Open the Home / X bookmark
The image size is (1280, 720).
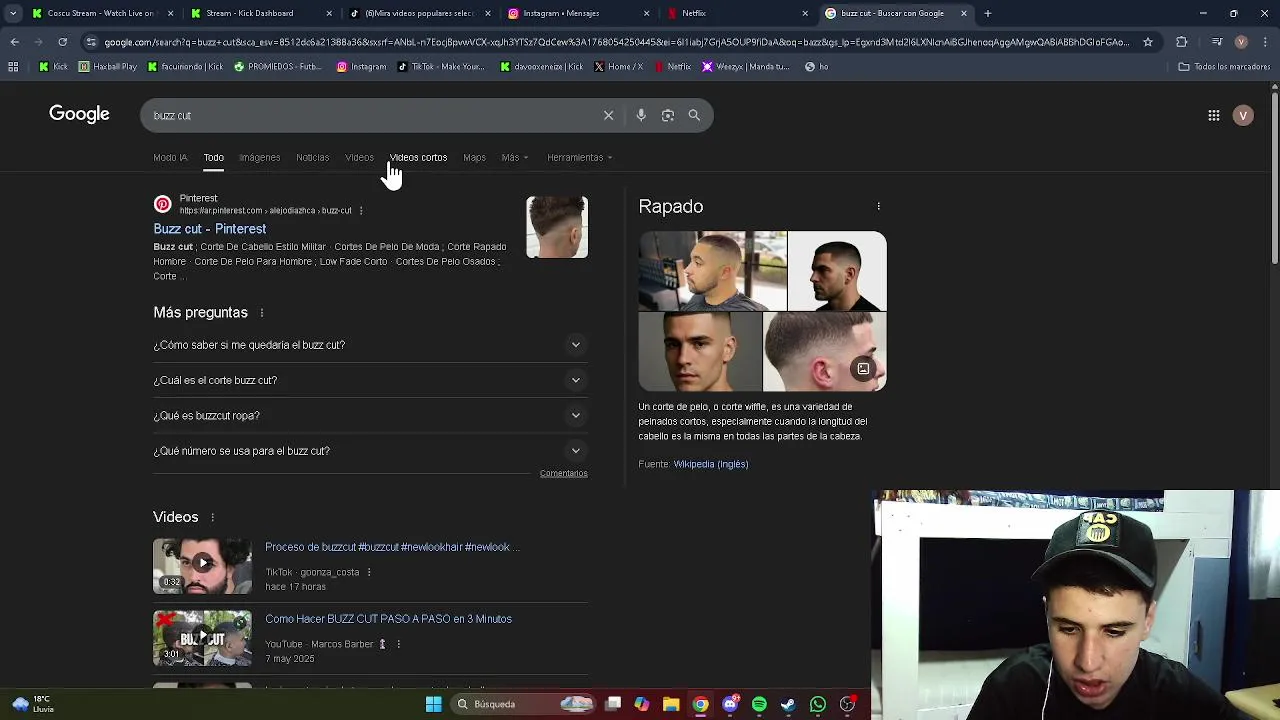[x=619, y=67]
